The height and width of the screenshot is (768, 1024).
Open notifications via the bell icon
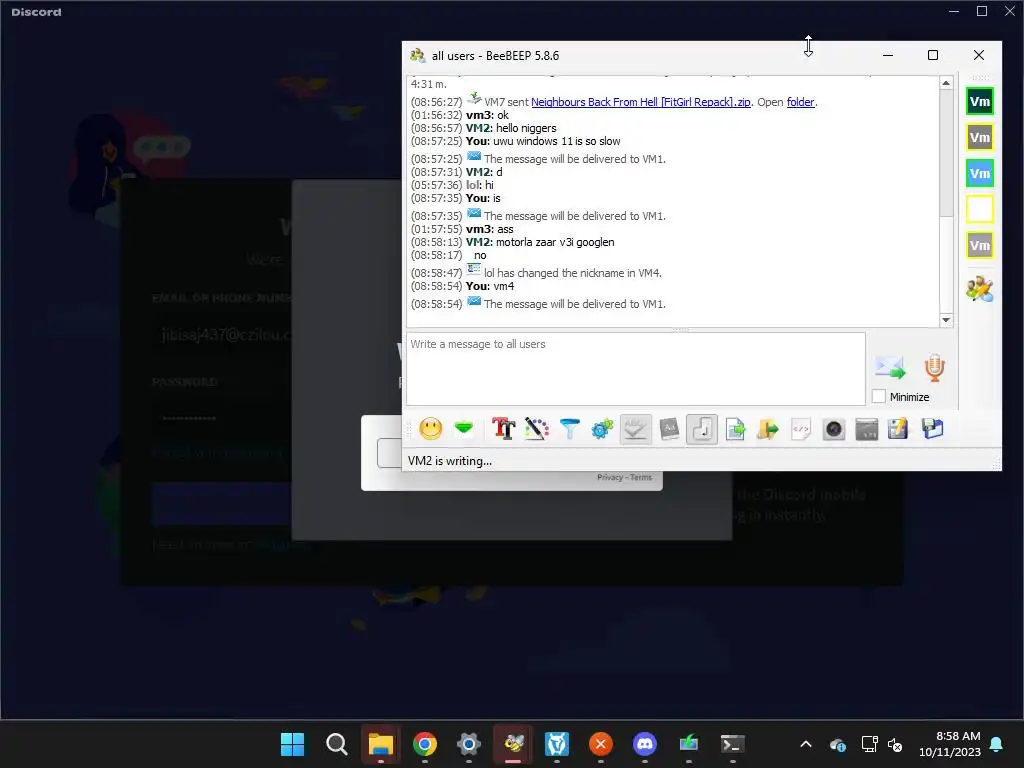click(x=997, y=744)
